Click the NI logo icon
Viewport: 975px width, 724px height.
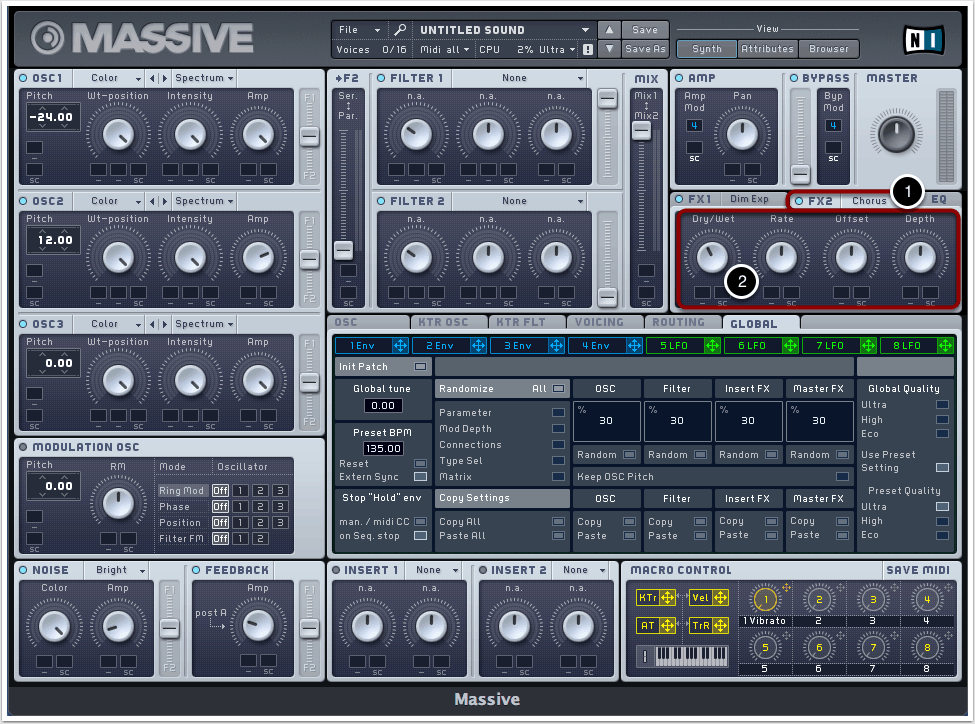[x=923, y=39]
